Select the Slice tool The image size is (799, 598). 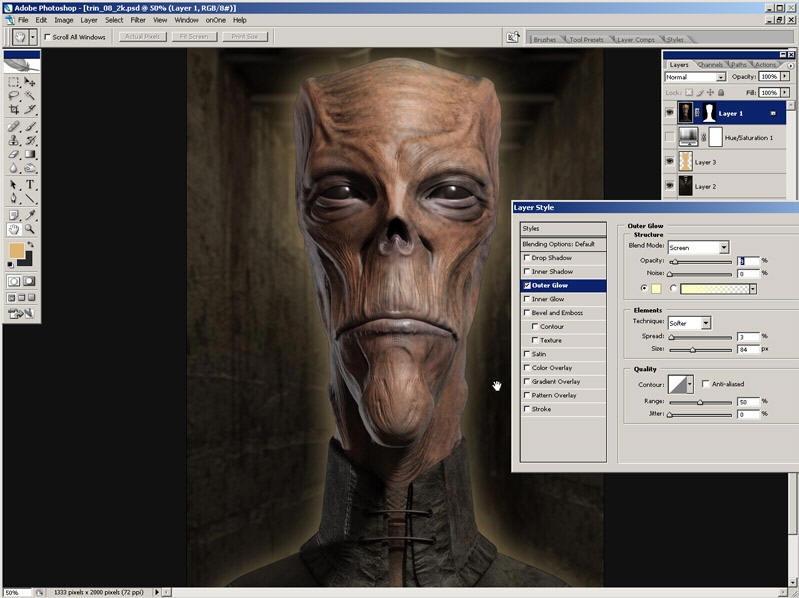click(x=30, y=109)
